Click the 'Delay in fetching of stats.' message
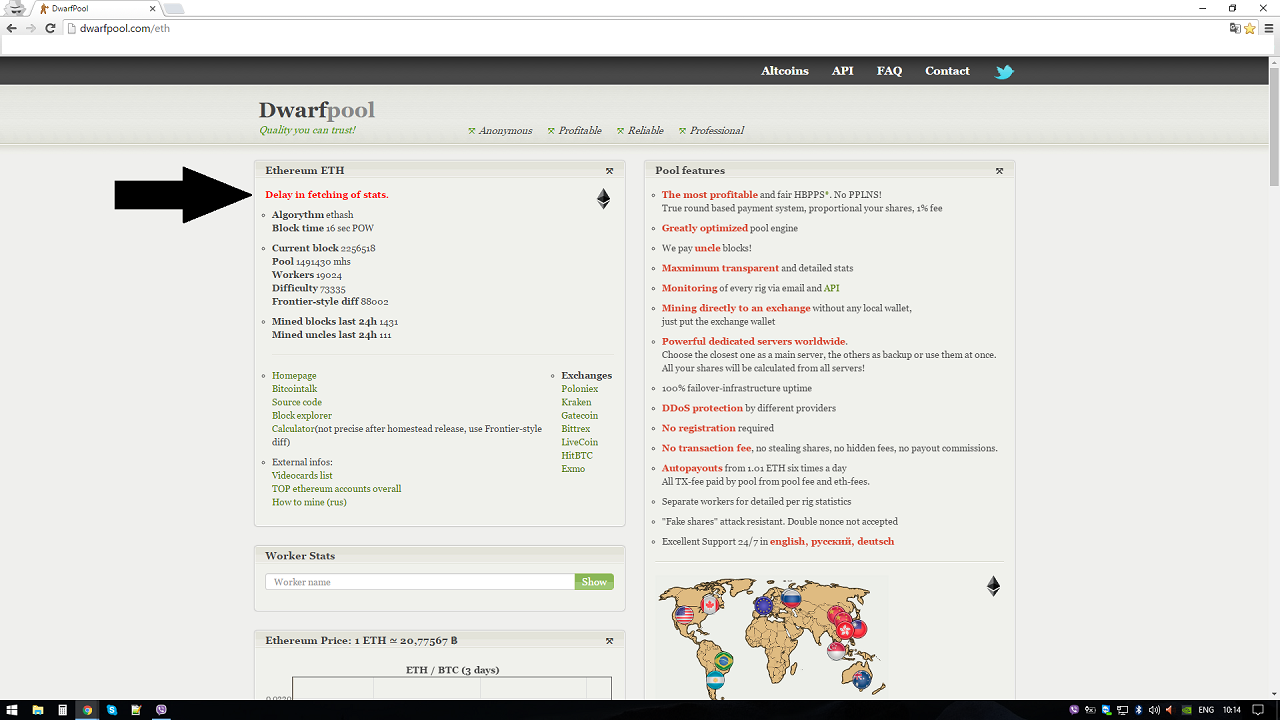Screen dimensions: 1280x720 pos(327,195)
